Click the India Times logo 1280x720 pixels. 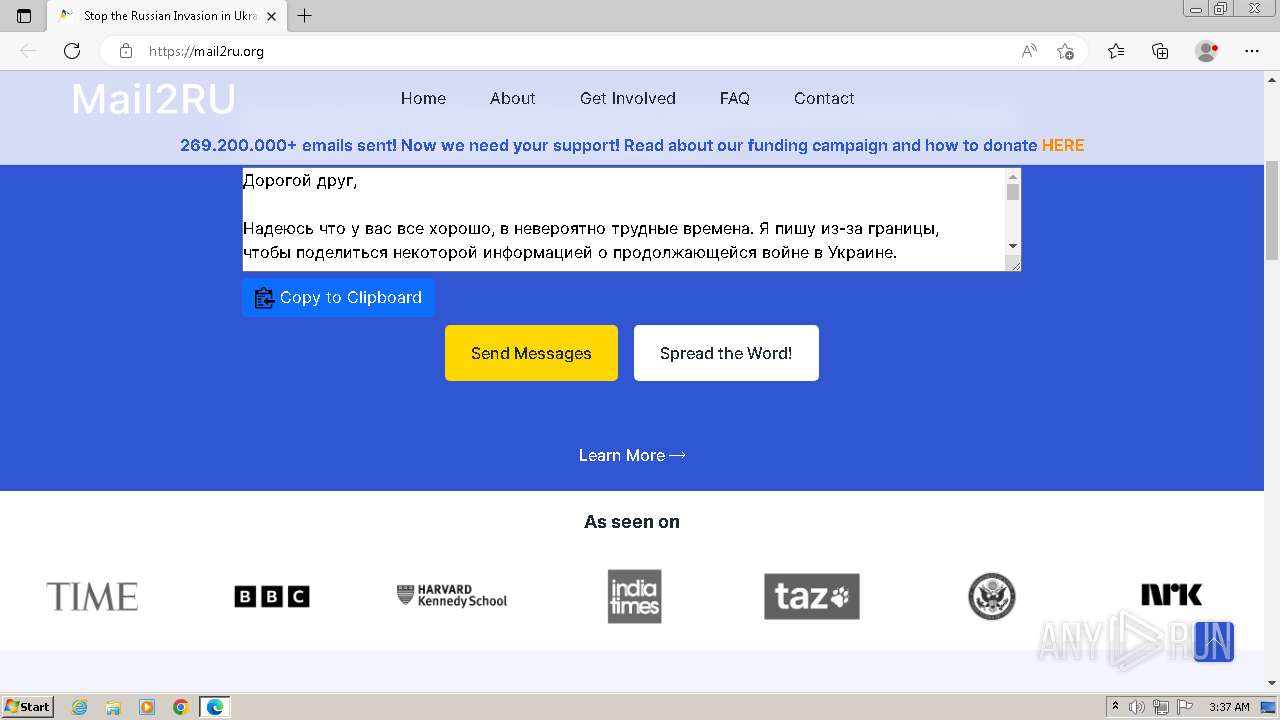click(x=634, y=596)
